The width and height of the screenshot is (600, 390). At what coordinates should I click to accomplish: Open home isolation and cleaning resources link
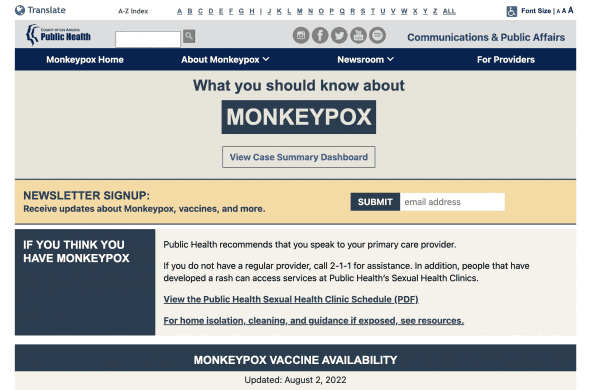tap(313, 320)
